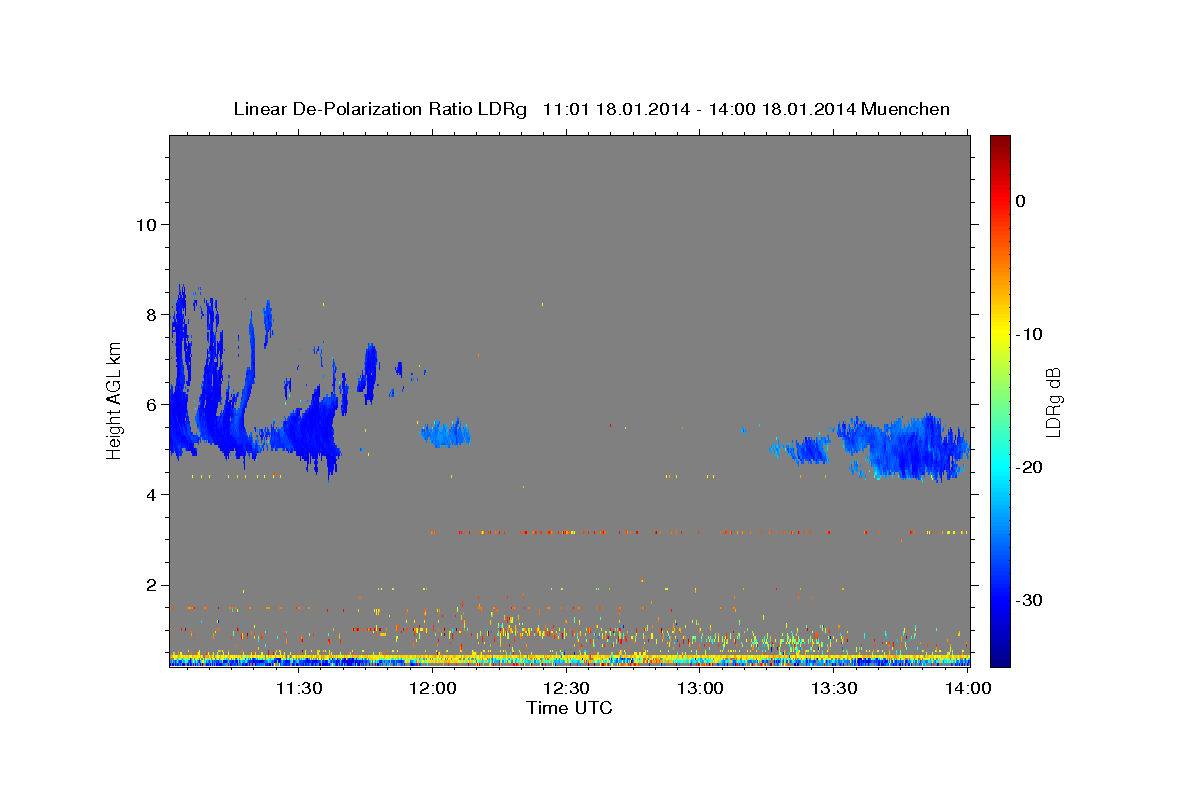
Task: Click the 12:00 time tick label
Action: pyautogui.click(x=433, y=688)
